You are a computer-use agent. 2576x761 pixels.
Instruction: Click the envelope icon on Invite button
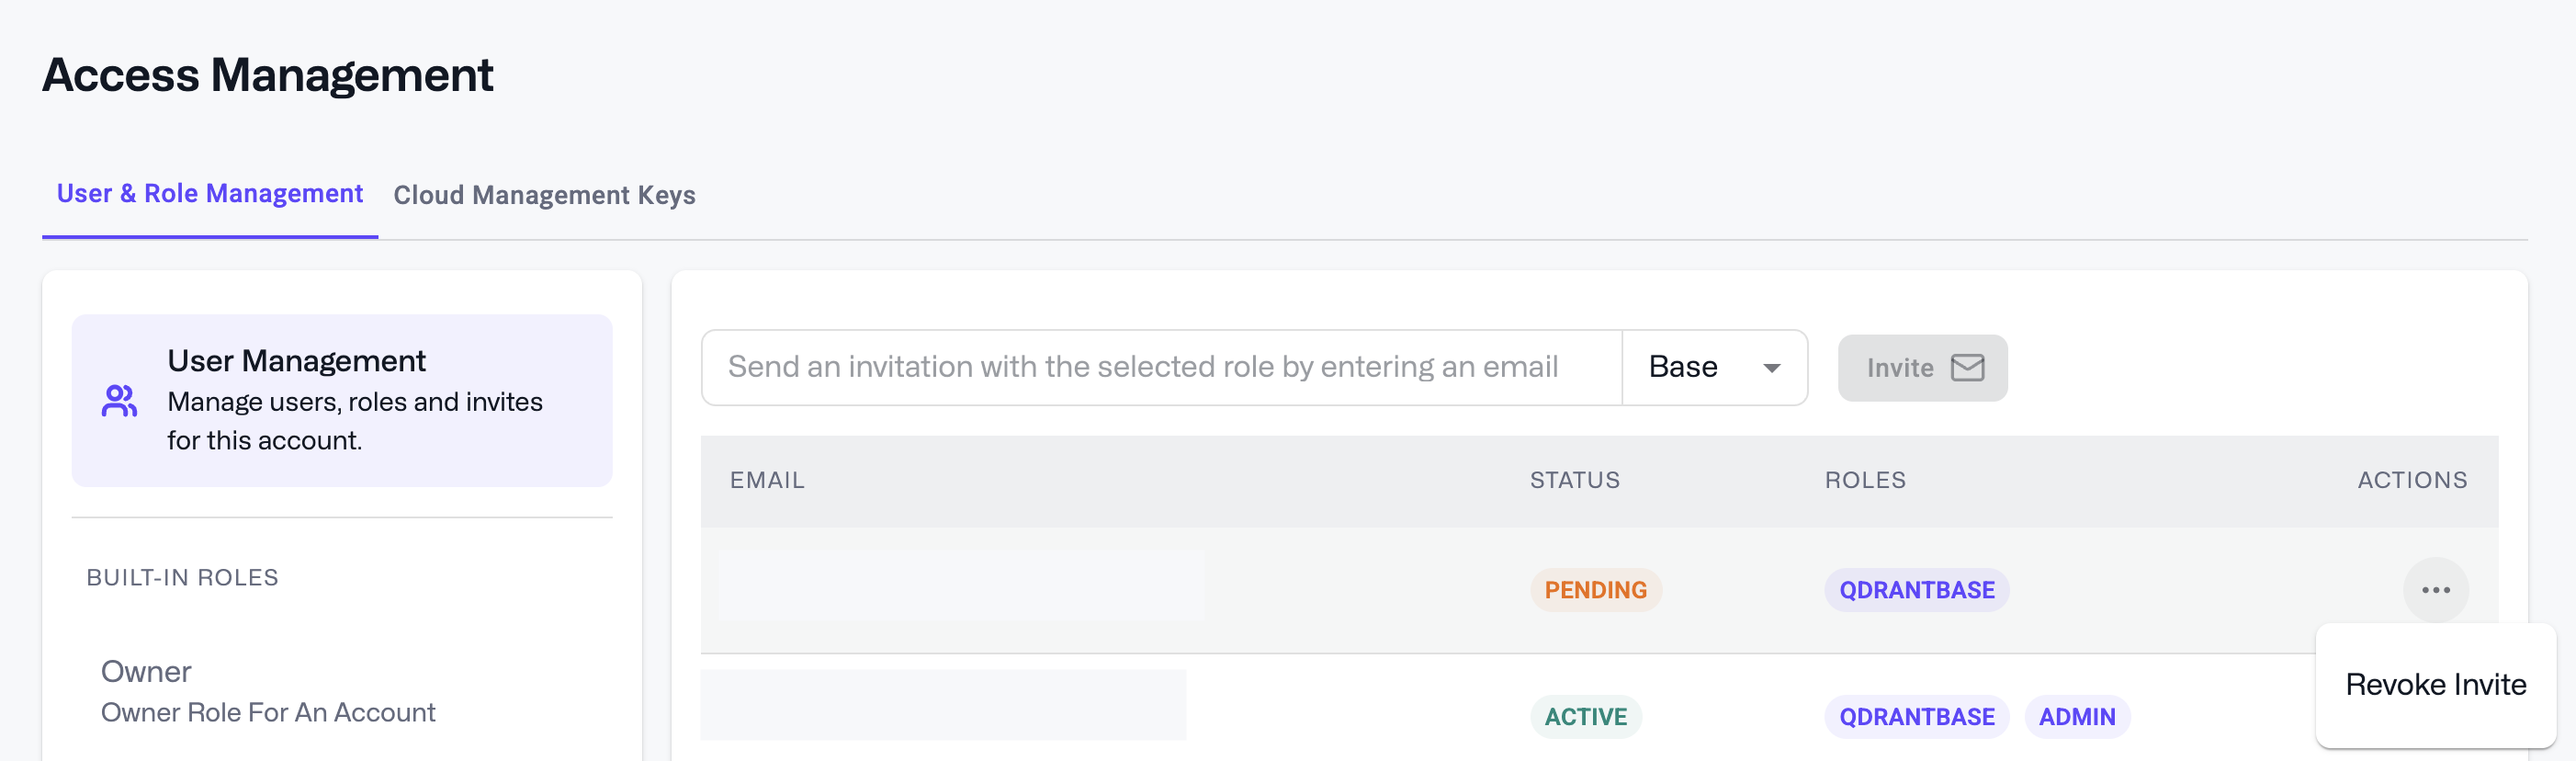pos(1967,368)
